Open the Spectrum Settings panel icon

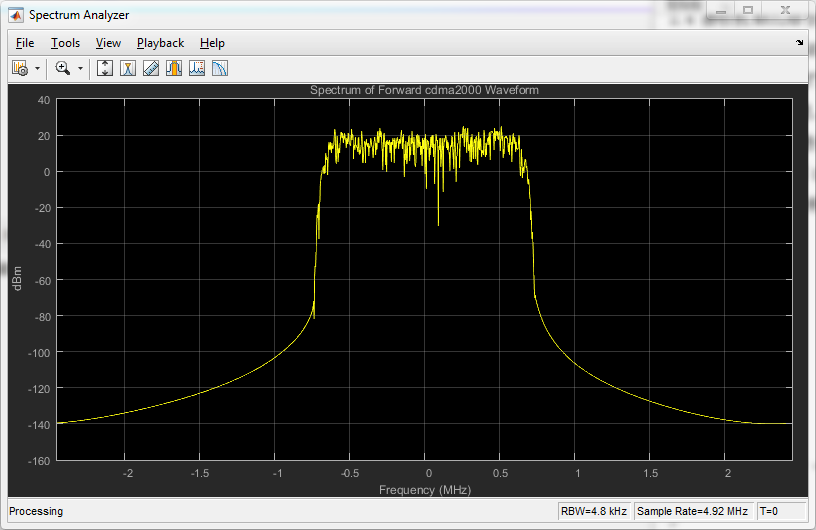point(128,68)
